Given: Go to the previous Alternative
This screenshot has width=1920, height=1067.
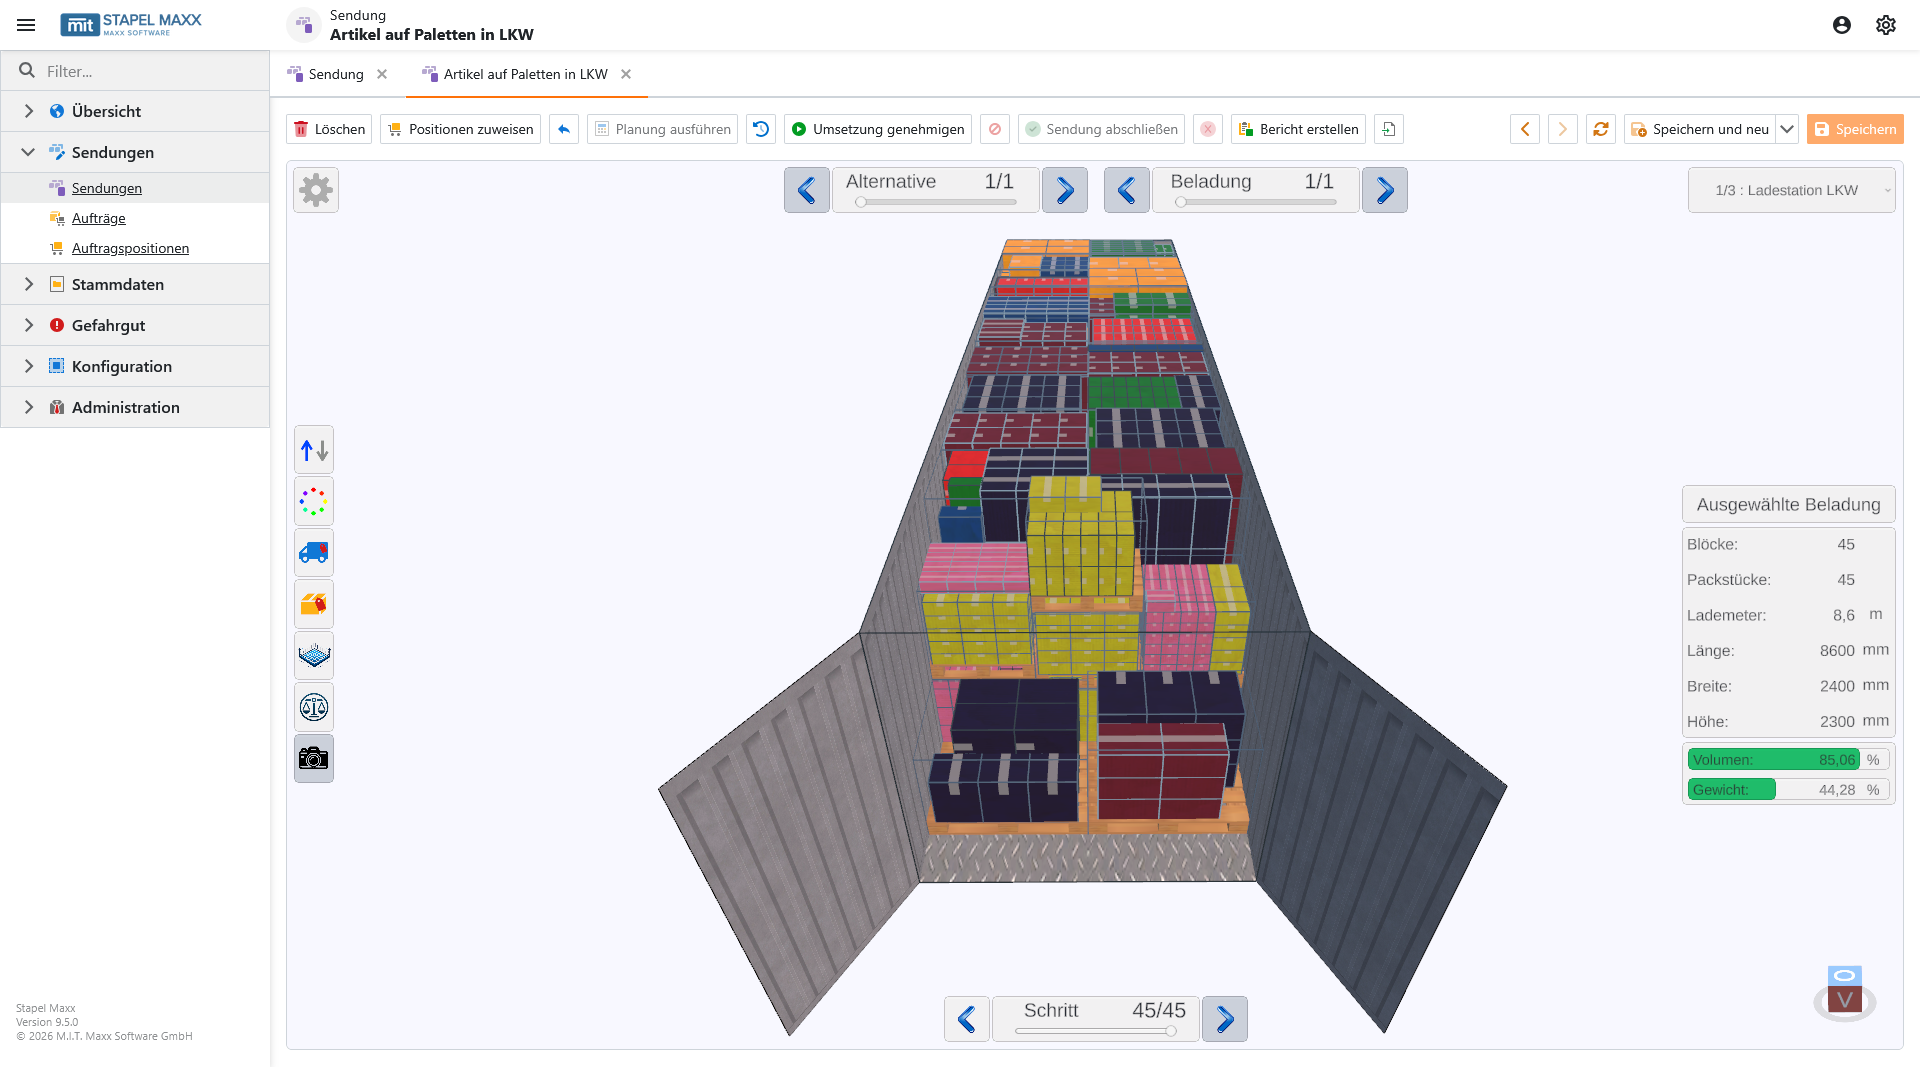Looking at the screenshot, I should (x=807, y=190).
